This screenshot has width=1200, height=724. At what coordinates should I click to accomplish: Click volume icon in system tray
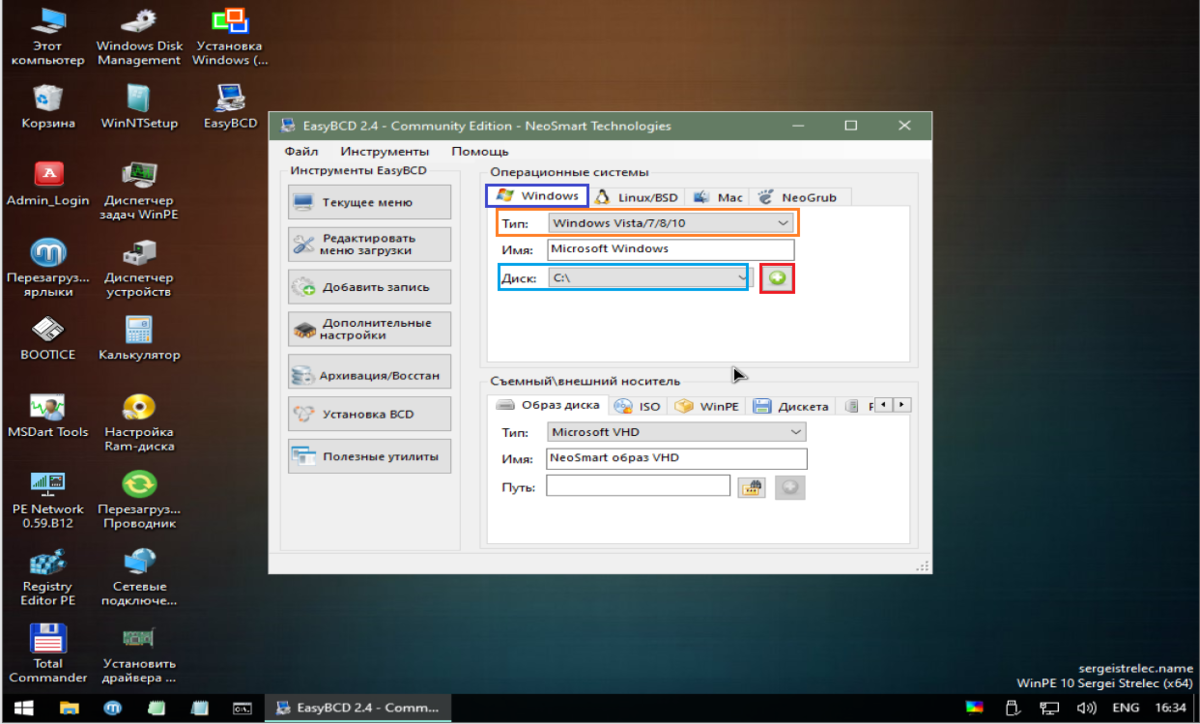pyautogui.click(x=1087, y=708)
